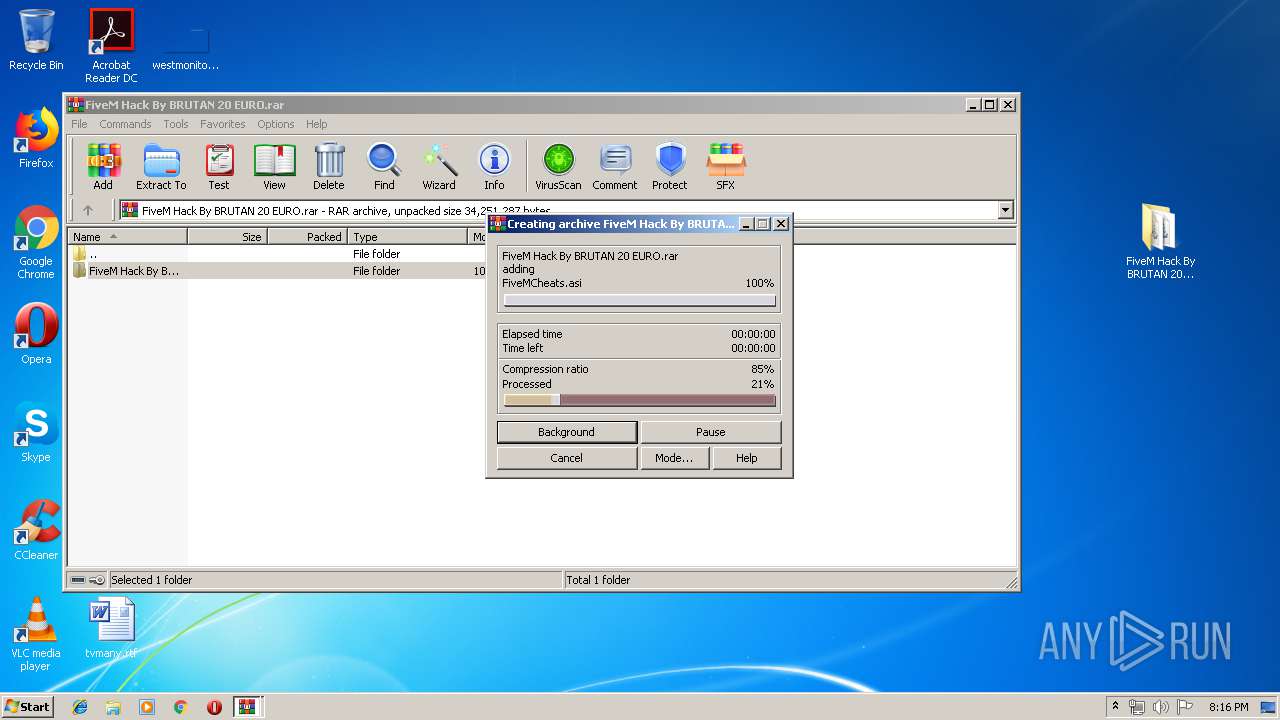Click the Test archive icon

[219, 166]
